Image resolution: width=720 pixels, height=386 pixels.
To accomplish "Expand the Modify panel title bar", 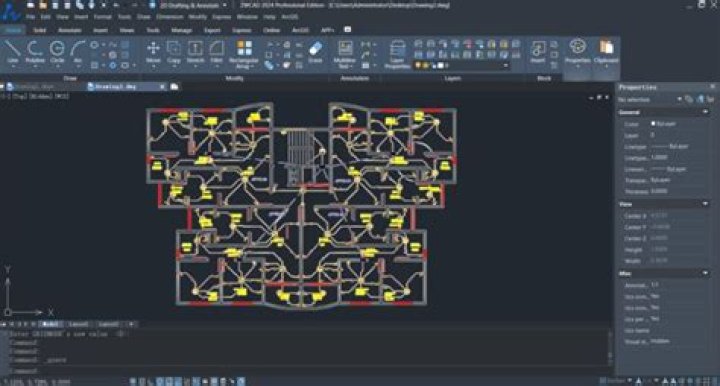I will coord(234,78).
